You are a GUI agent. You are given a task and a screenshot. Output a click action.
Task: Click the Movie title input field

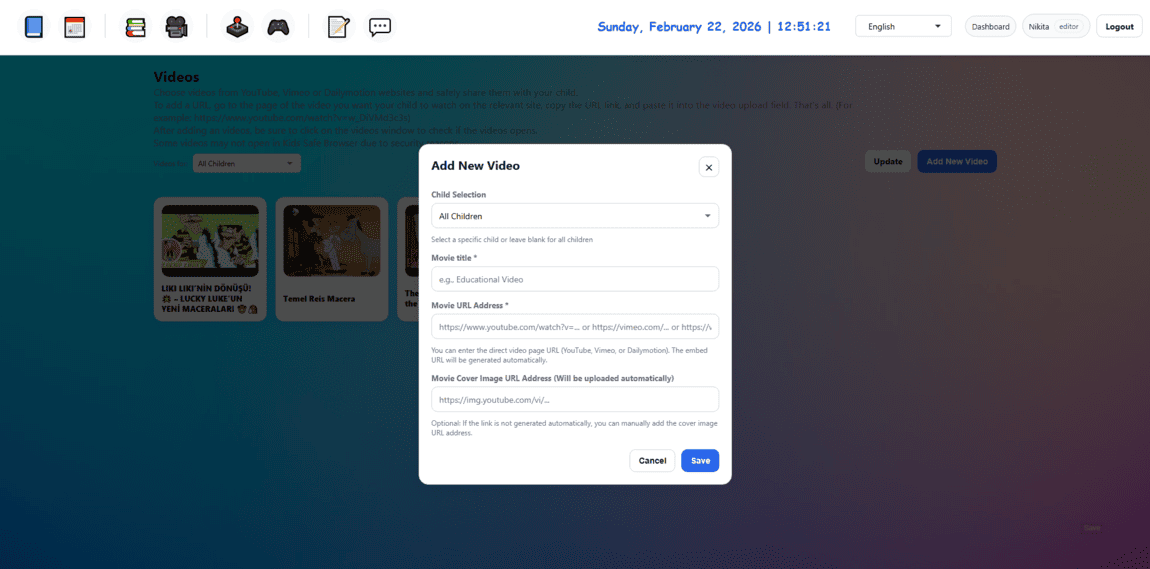pyautogui.click(x=574, y=279)
